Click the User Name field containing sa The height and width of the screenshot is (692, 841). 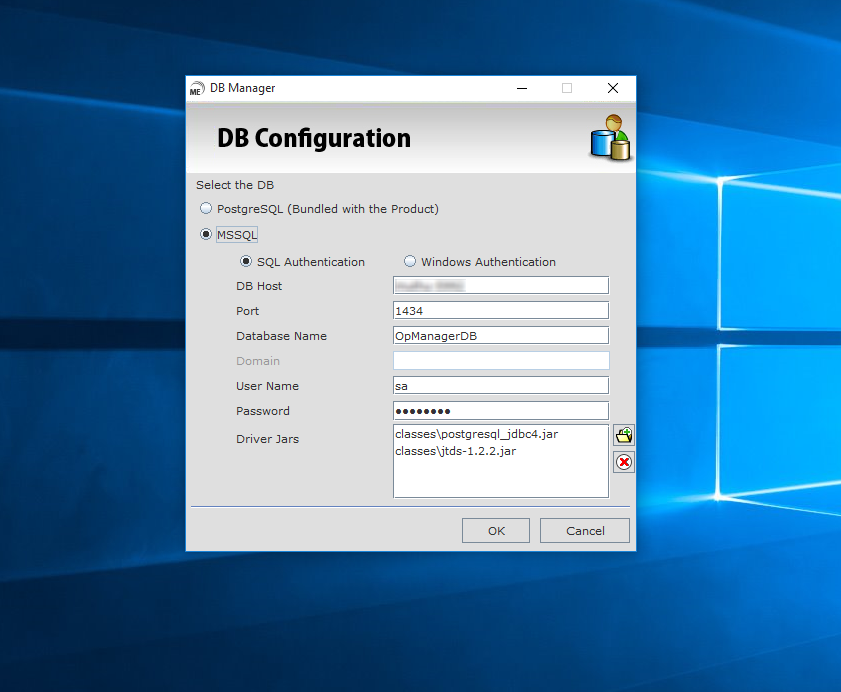tap(500, 386)
